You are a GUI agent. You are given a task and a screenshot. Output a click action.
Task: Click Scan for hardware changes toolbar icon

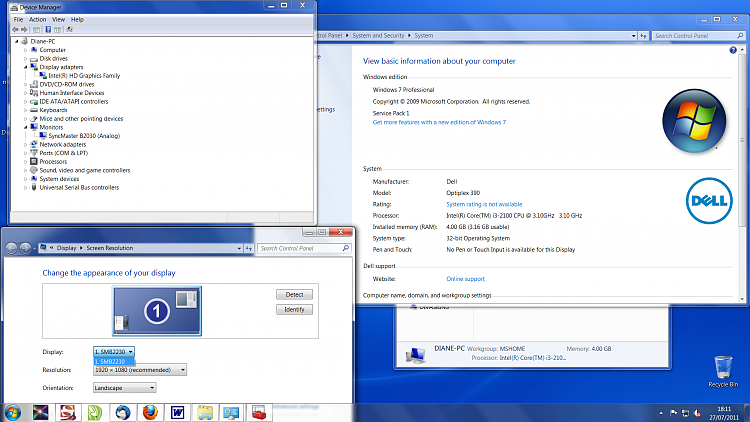point(69,30)
